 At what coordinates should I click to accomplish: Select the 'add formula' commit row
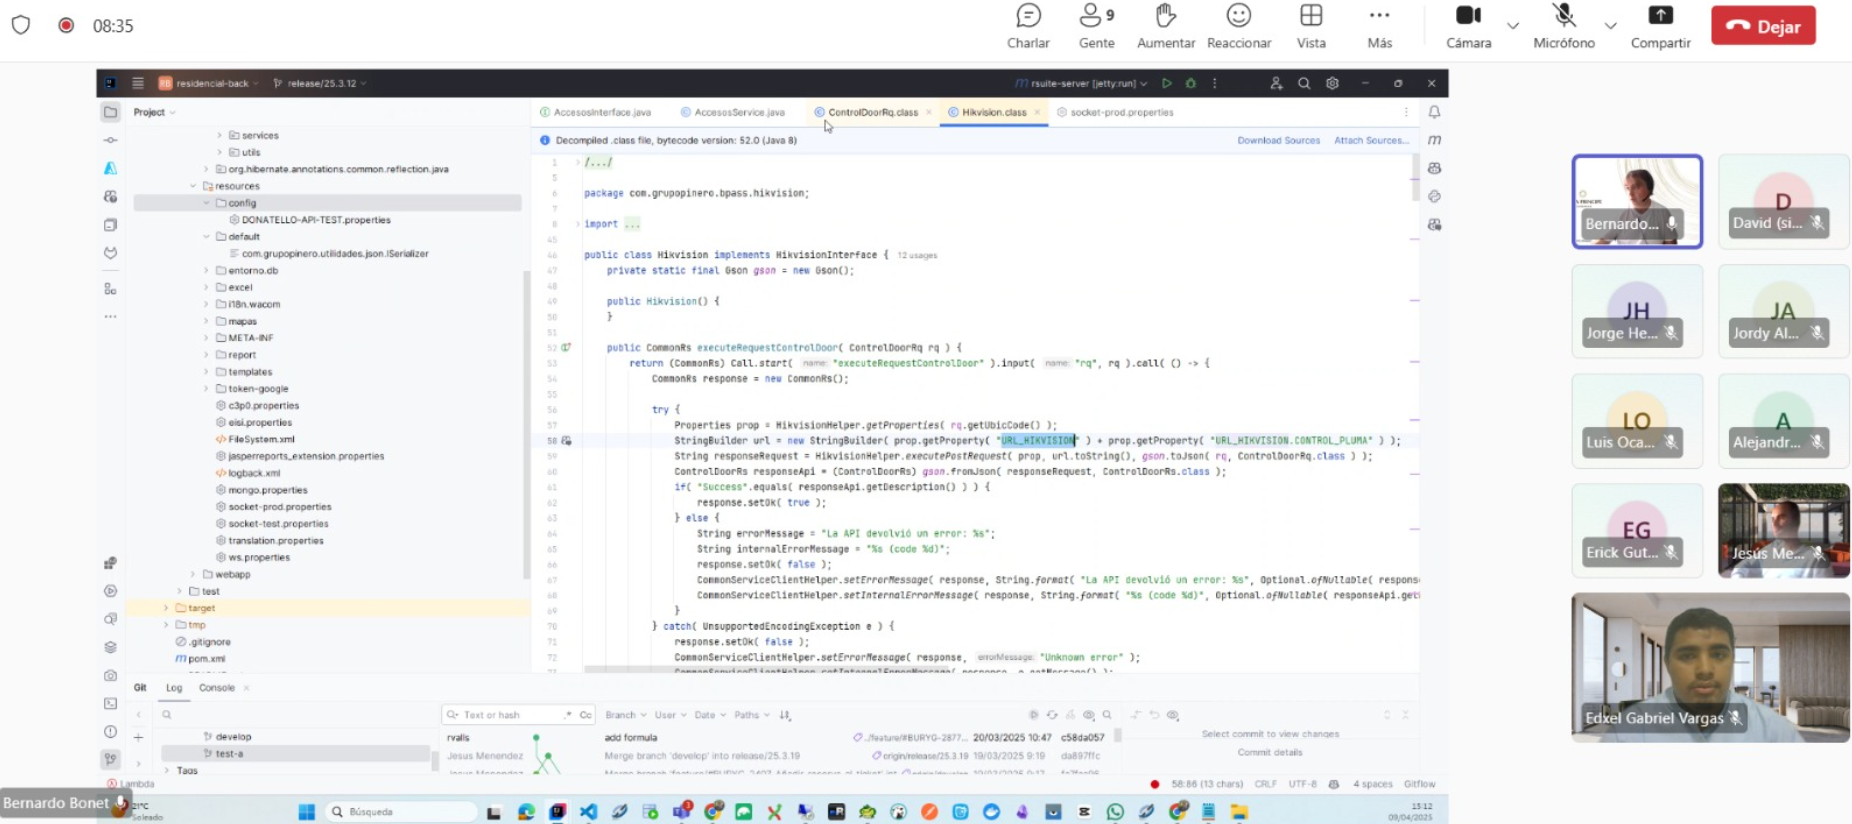click(x=775, y=737)
